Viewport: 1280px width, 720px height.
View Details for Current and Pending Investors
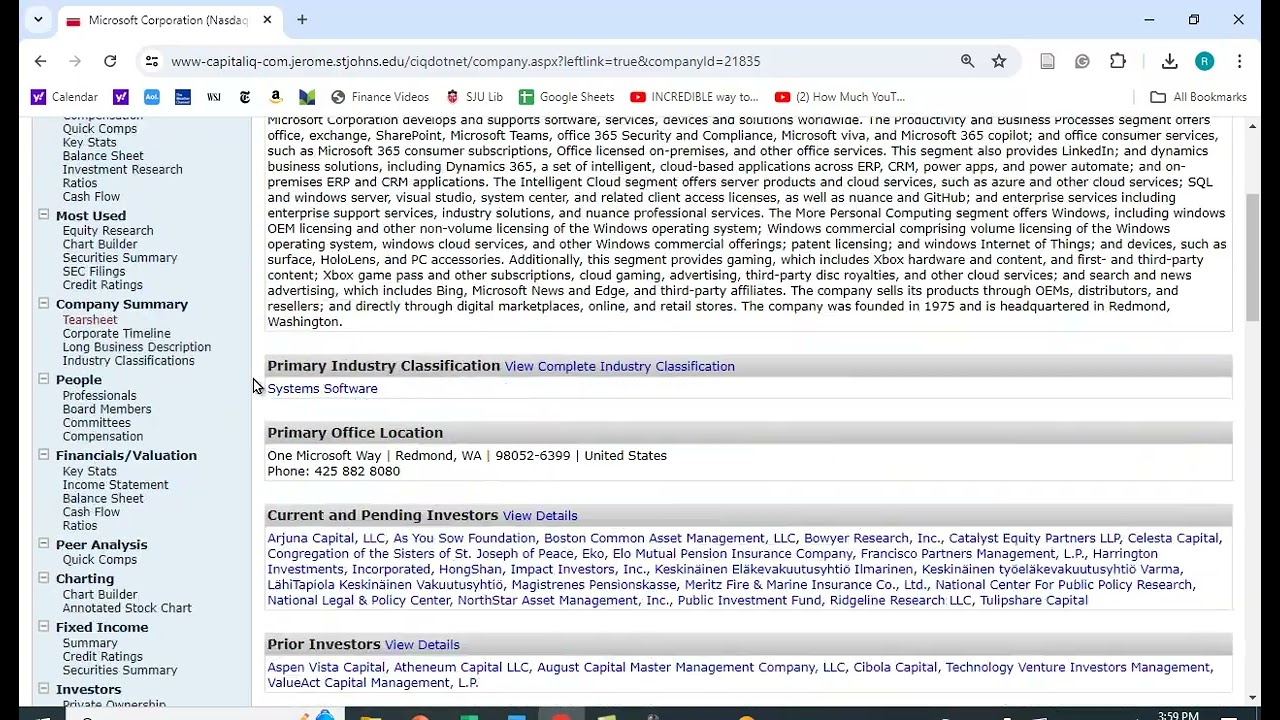540,516
